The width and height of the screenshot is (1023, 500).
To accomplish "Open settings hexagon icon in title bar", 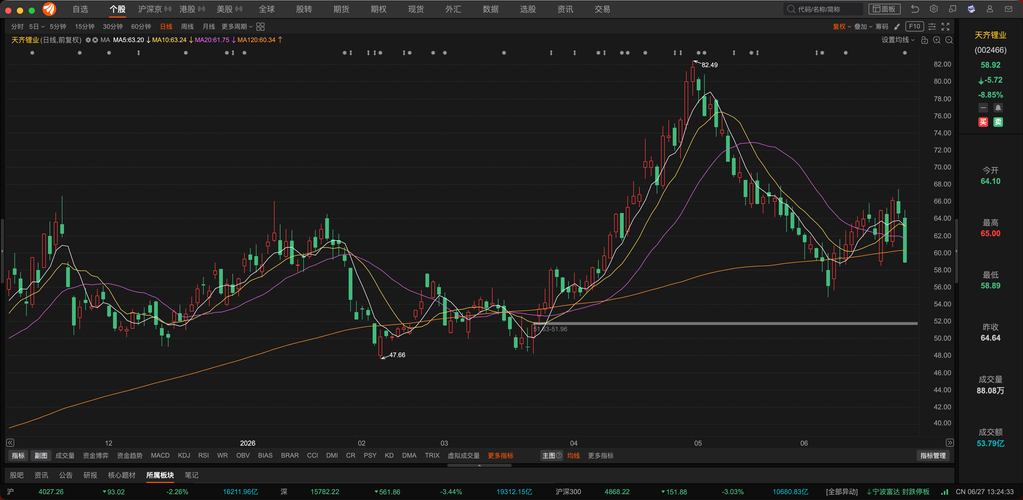I will click(934, 9).
